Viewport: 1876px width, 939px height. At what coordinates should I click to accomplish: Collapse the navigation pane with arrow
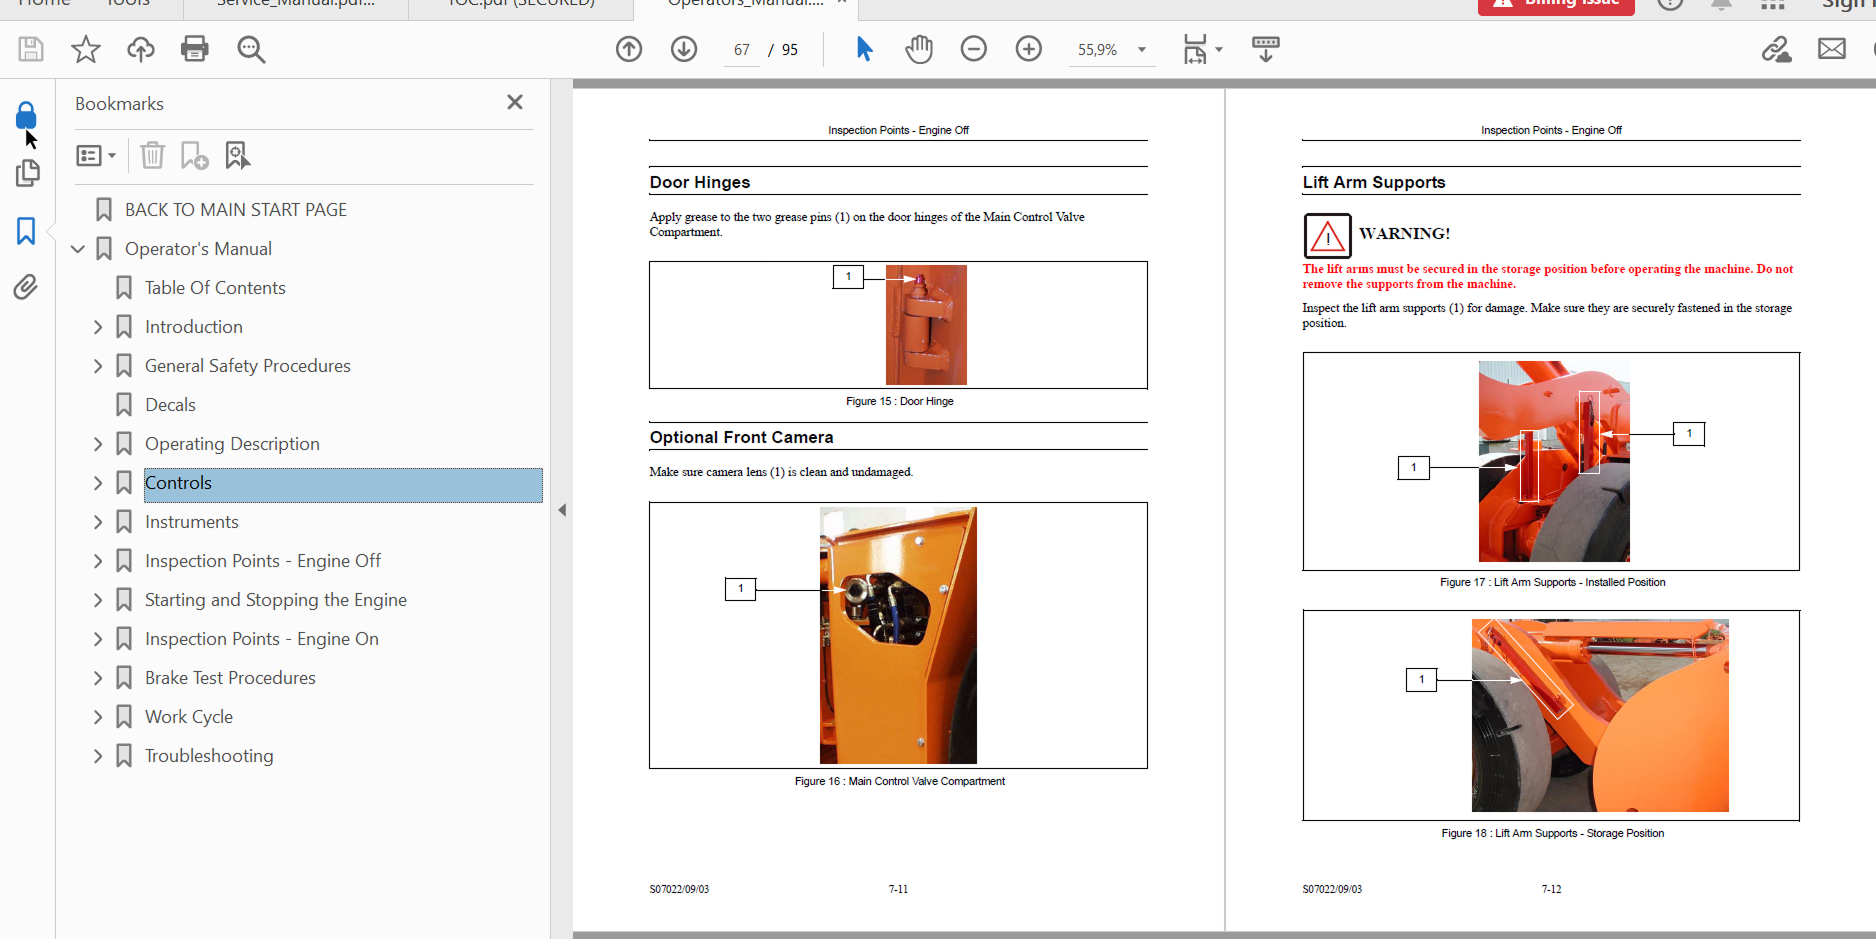(562, 510)
